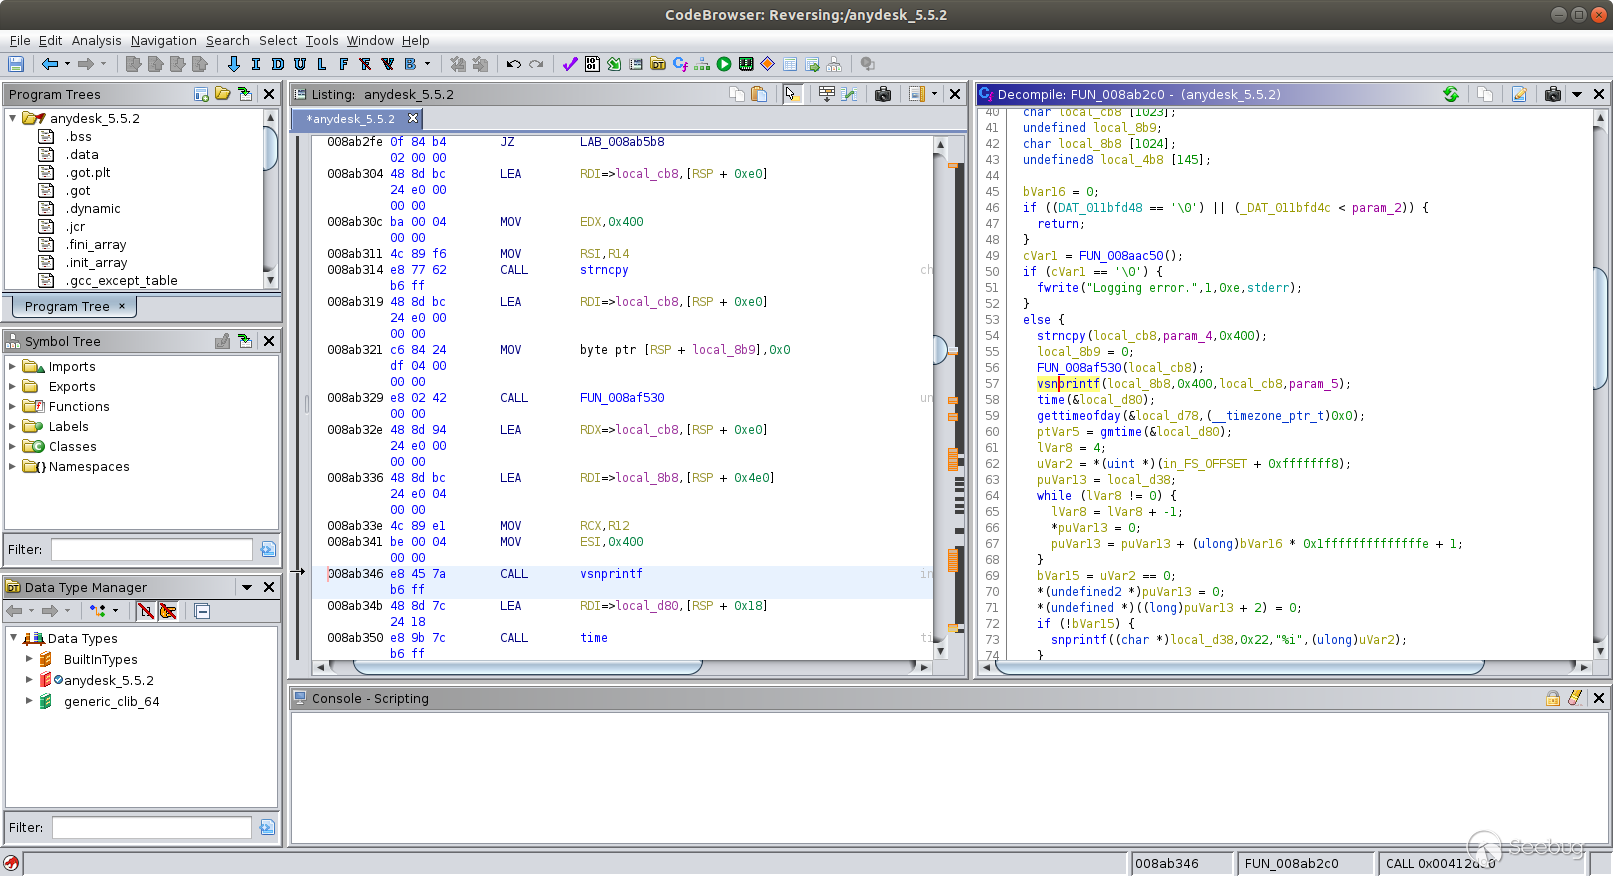Click strncpy call in the Listing
The width and height of the screenshot is (1613, 876).
604,270
